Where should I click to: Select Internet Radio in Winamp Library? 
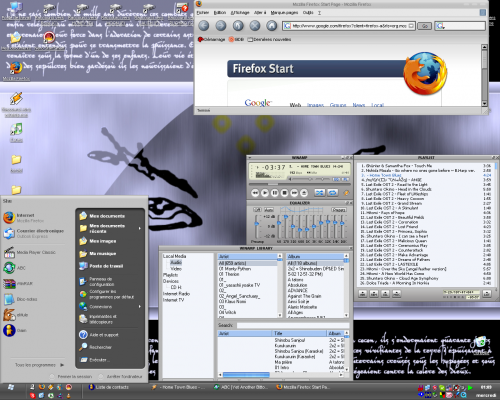coord(176,294)
